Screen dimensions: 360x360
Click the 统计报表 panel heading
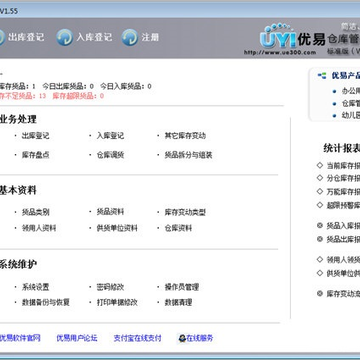(x=342, y=148)
